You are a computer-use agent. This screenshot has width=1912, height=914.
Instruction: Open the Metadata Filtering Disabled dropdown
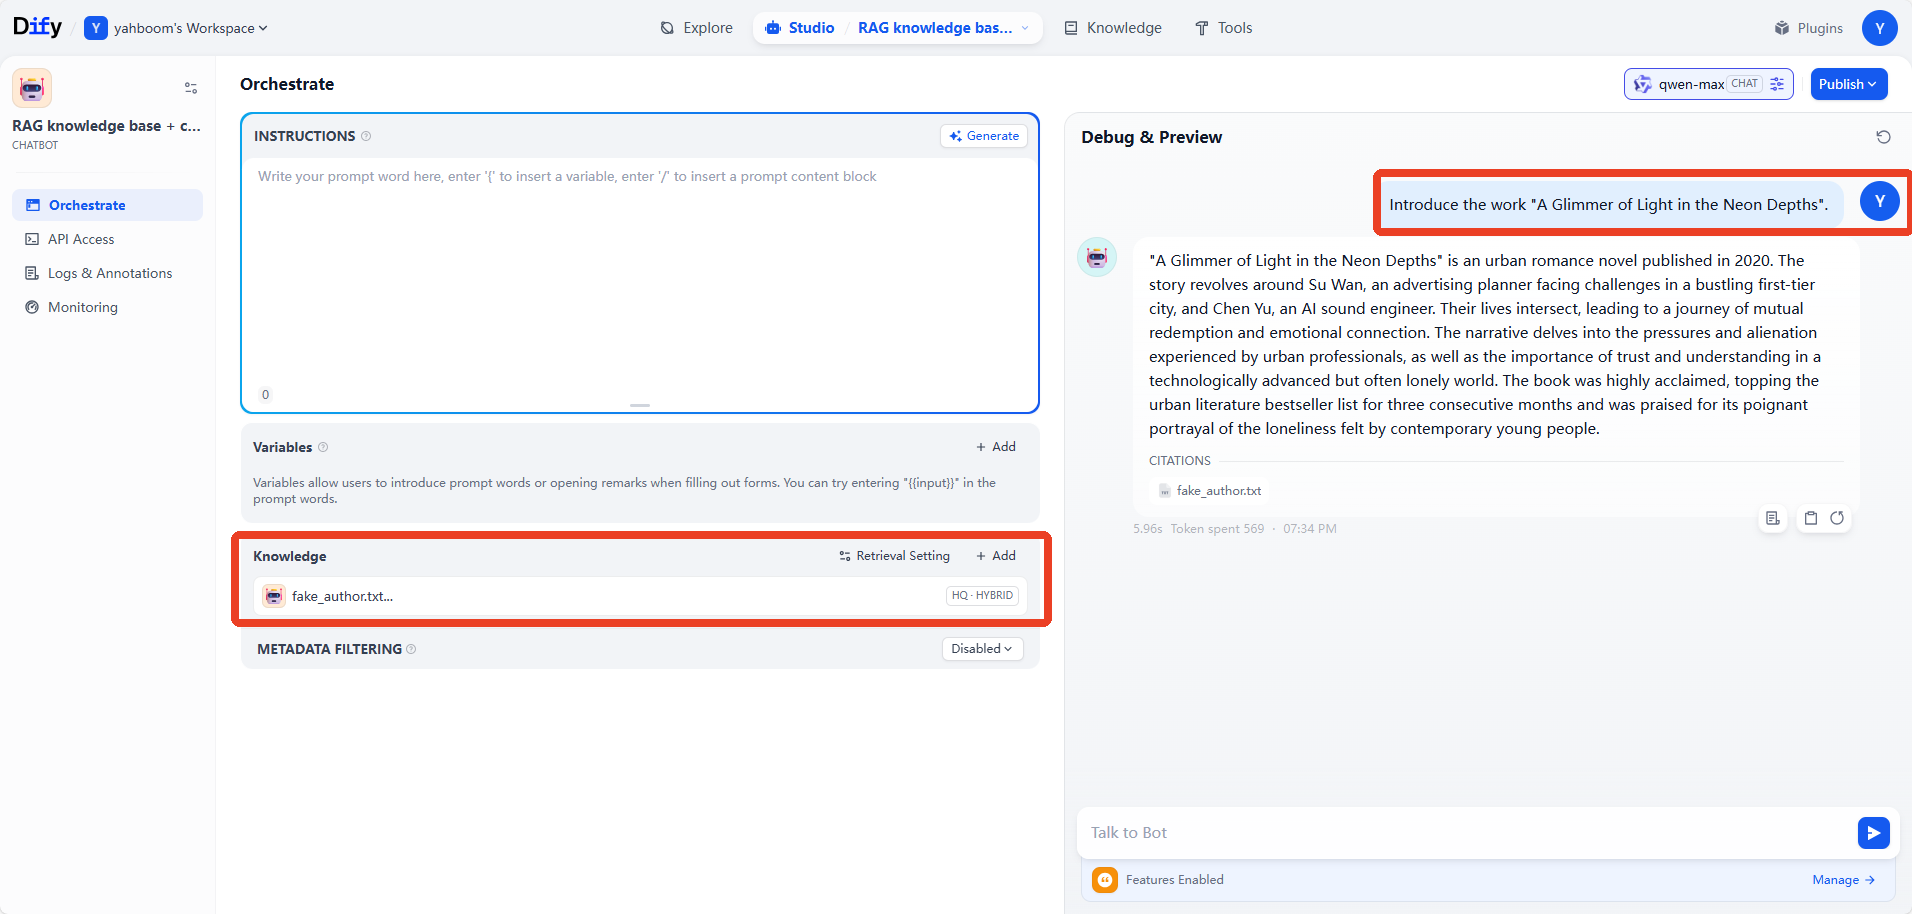982,649
